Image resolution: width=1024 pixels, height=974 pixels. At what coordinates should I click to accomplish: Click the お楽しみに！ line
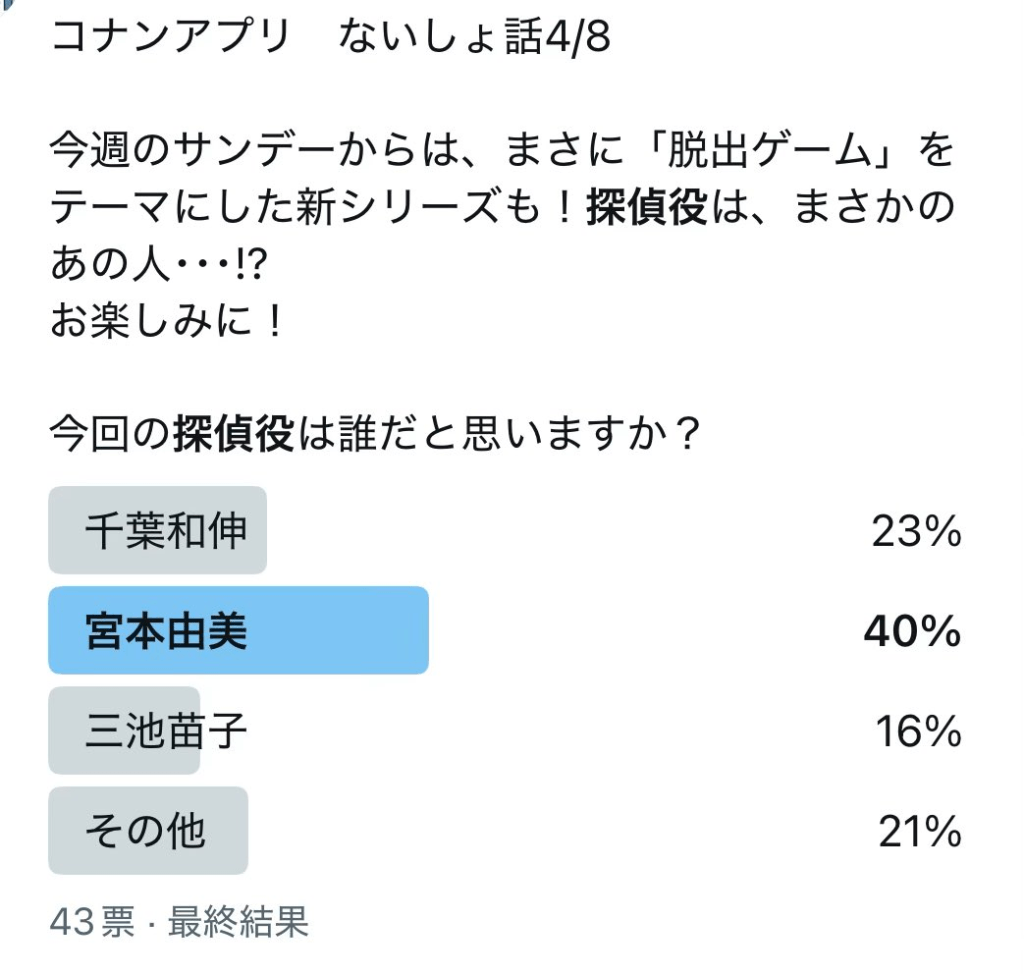(x=167, y=325)
